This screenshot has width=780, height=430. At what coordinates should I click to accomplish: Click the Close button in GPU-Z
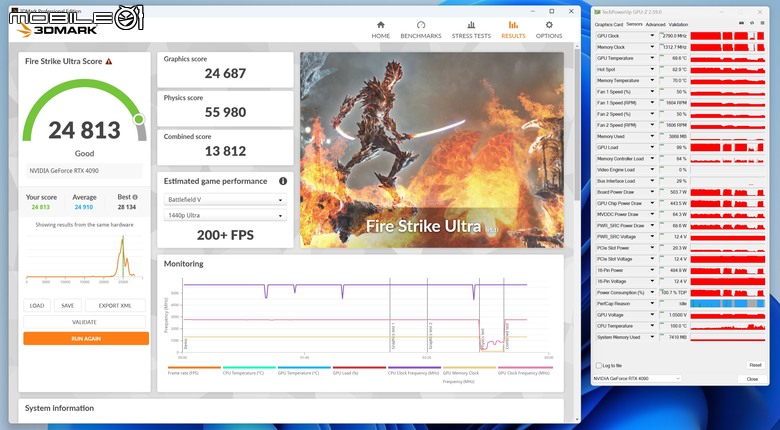coord(752,379)
